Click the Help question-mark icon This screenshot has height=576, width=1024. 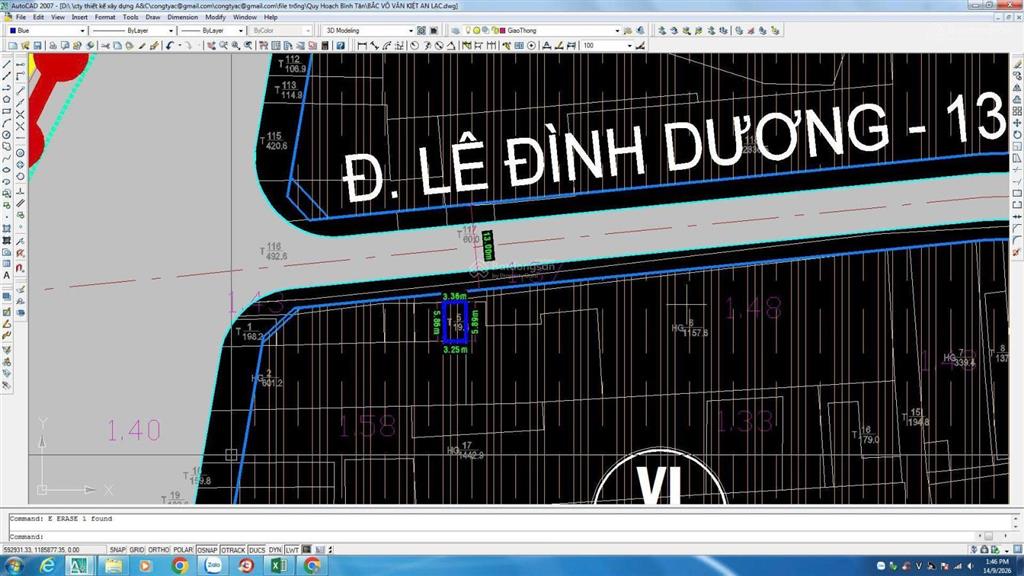pyautogui.click(x=340, y=46)
